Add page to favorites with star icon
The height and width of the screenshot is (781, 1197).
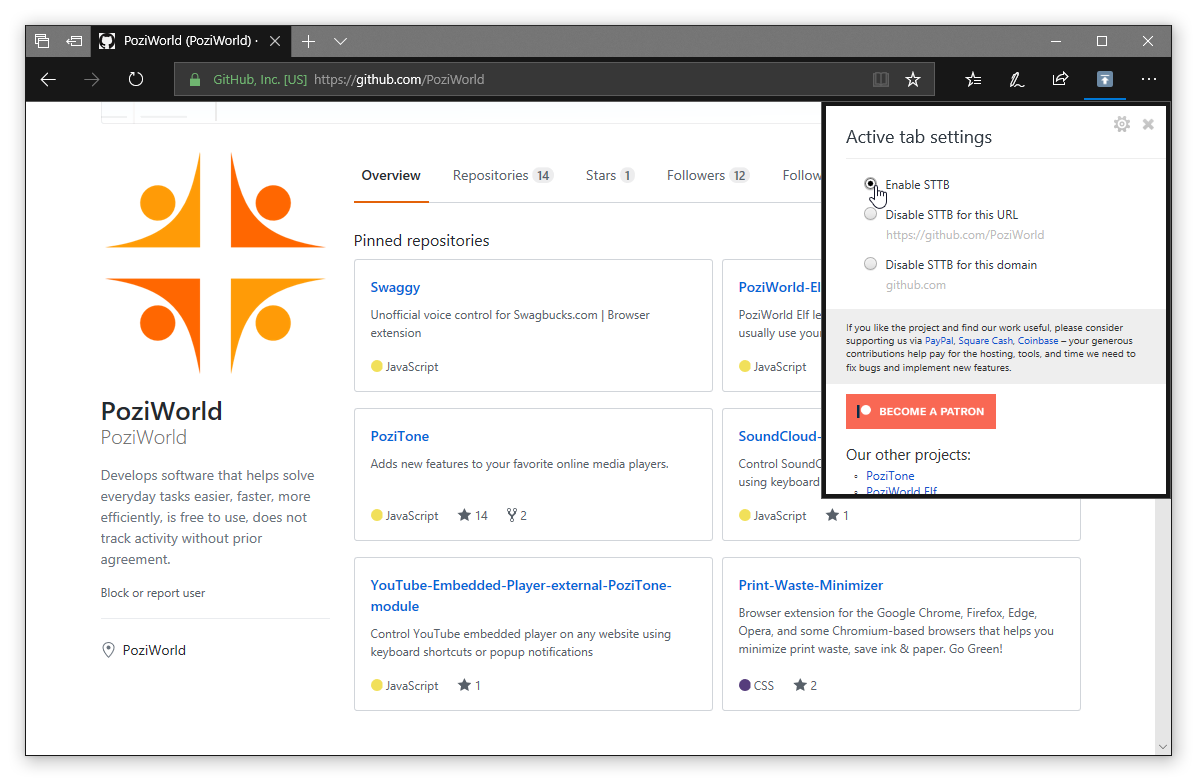coord(913,79)
